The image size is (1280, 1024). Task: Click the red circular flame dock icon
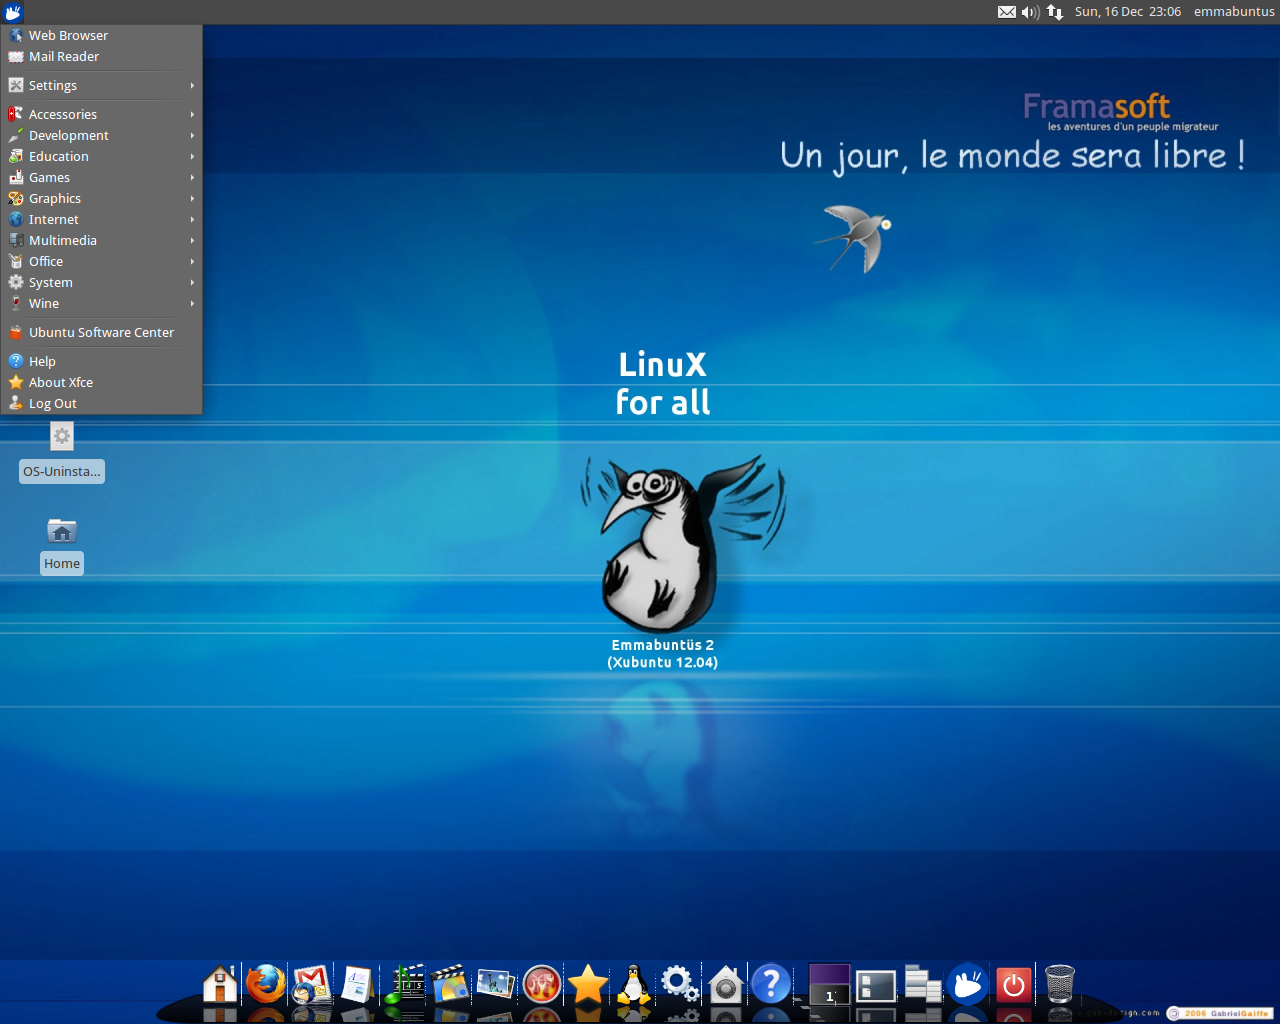point(542,985)
